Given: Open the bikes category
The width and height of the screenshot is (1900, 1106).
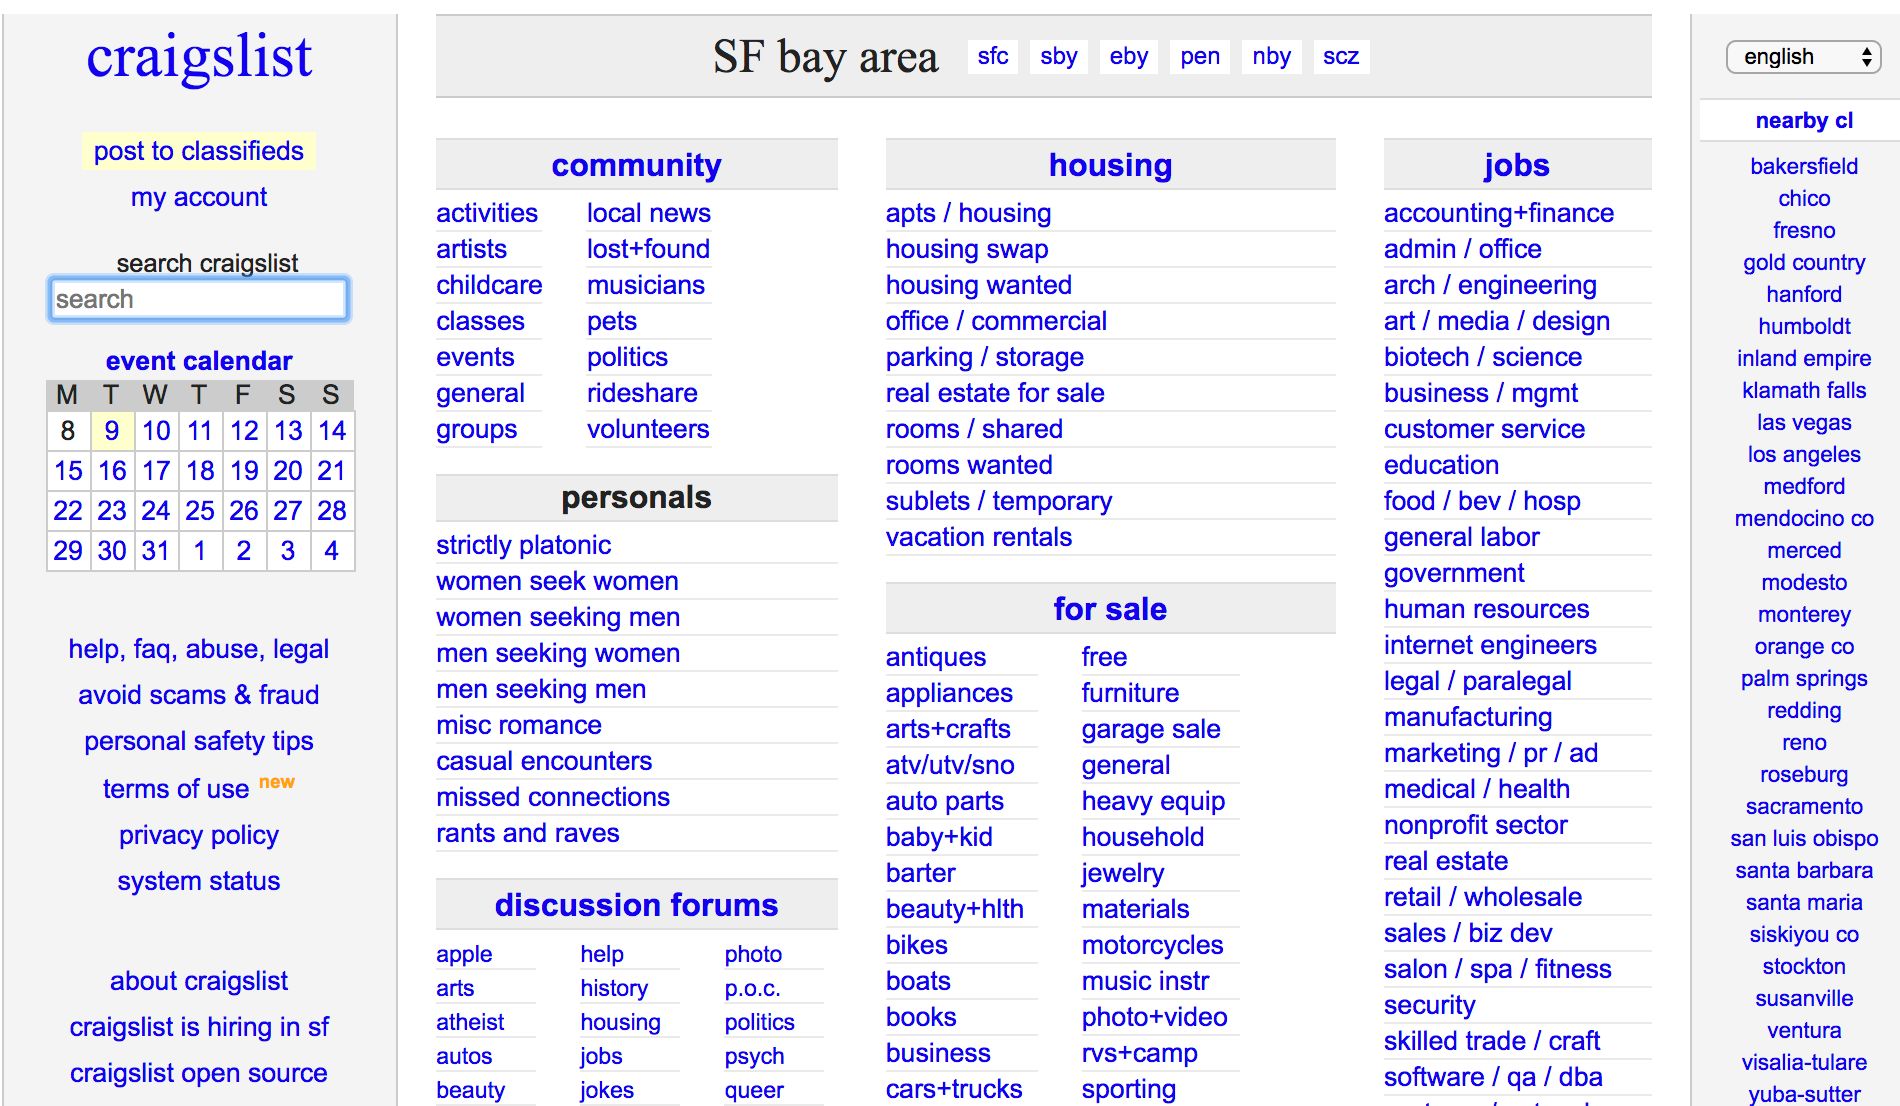Looking at the screenshot, I should [x=916, y=945].
